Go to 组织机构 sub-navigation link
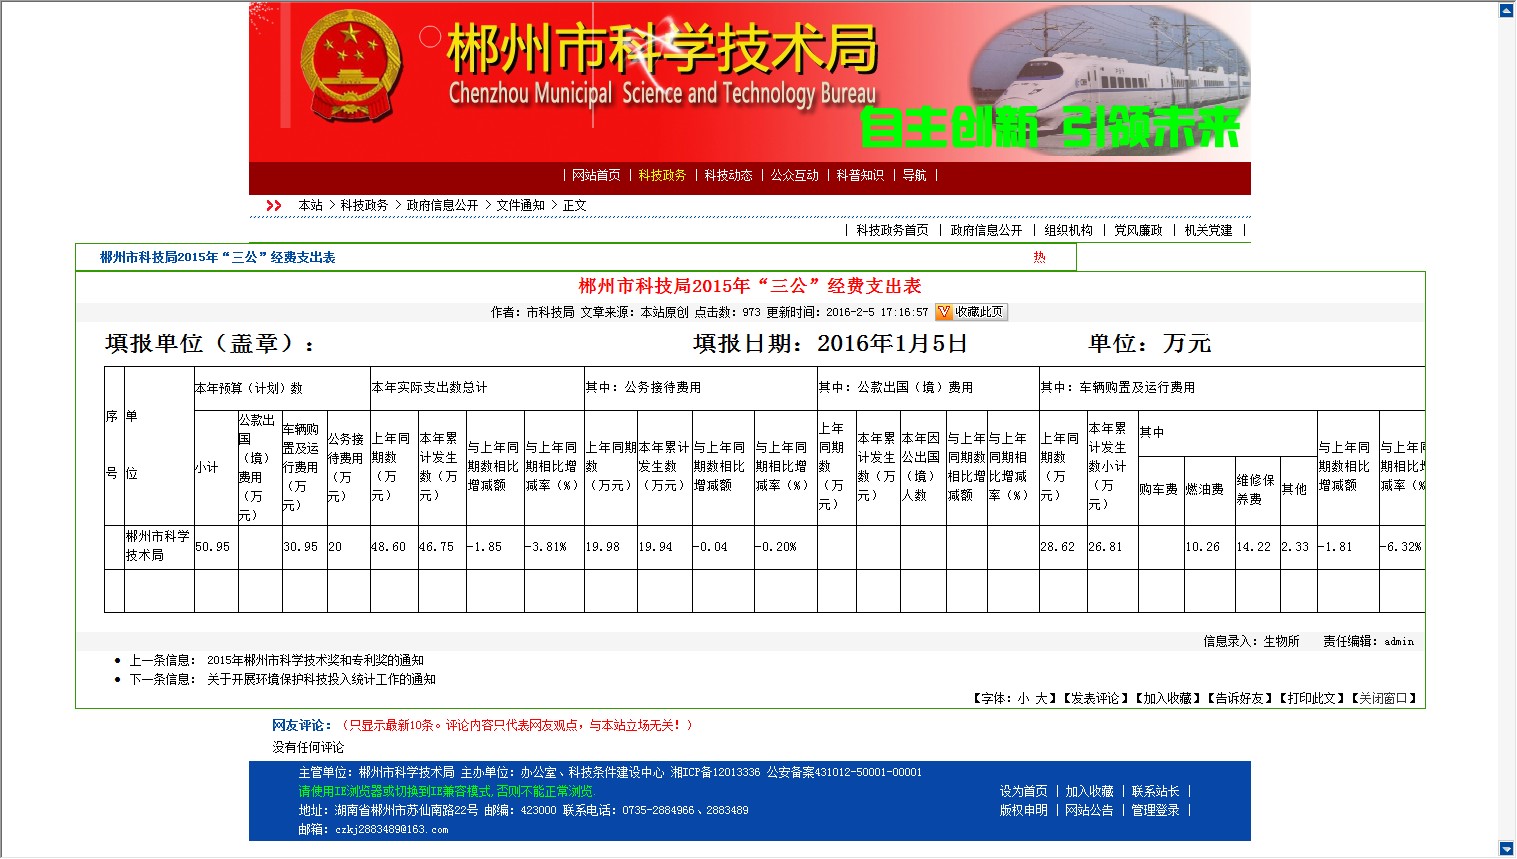The height and width of the screenshot is (859, 1517). coord(1068,230)
